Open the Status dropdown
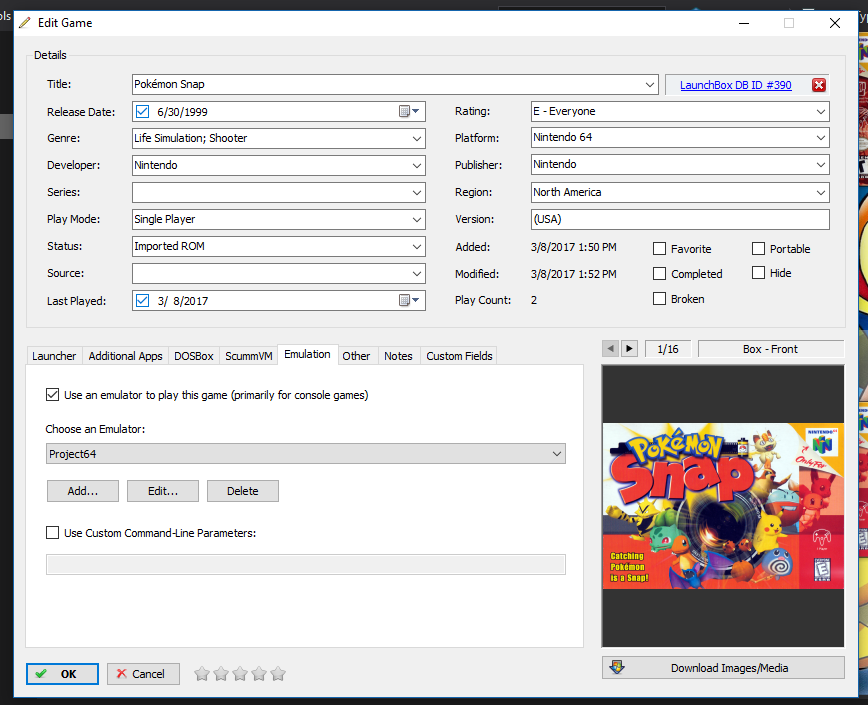This screenshot has width=868, height=705. pyautogui.click(x=417, y=247)
